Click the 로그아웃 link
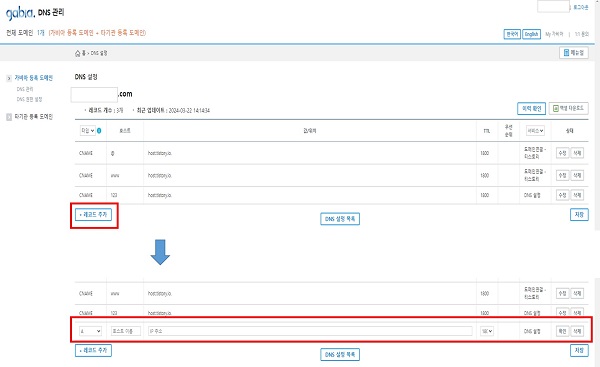Image resolution: width=600 pixels, height=367 pixels. tap(581, 7)
